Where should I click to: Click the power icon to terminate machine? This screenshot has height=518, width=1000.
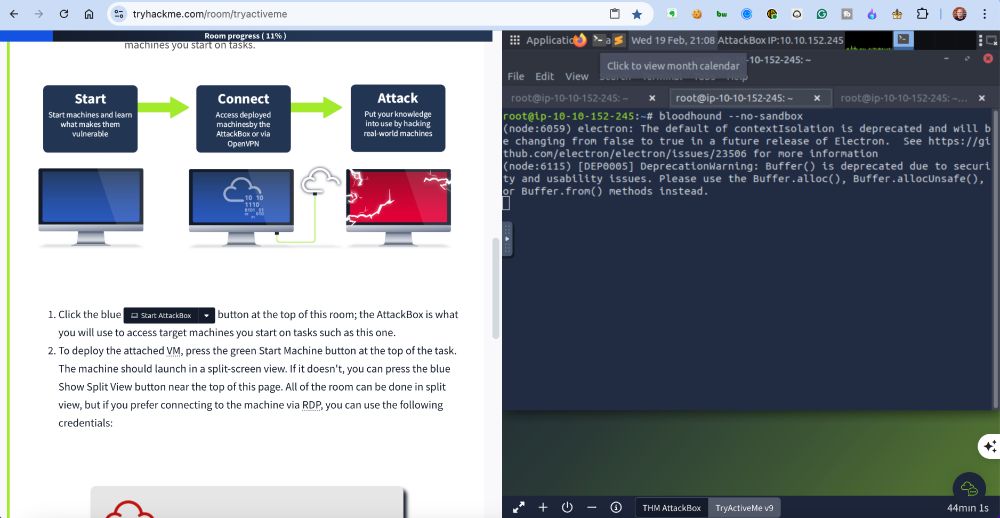coord(567,507)
